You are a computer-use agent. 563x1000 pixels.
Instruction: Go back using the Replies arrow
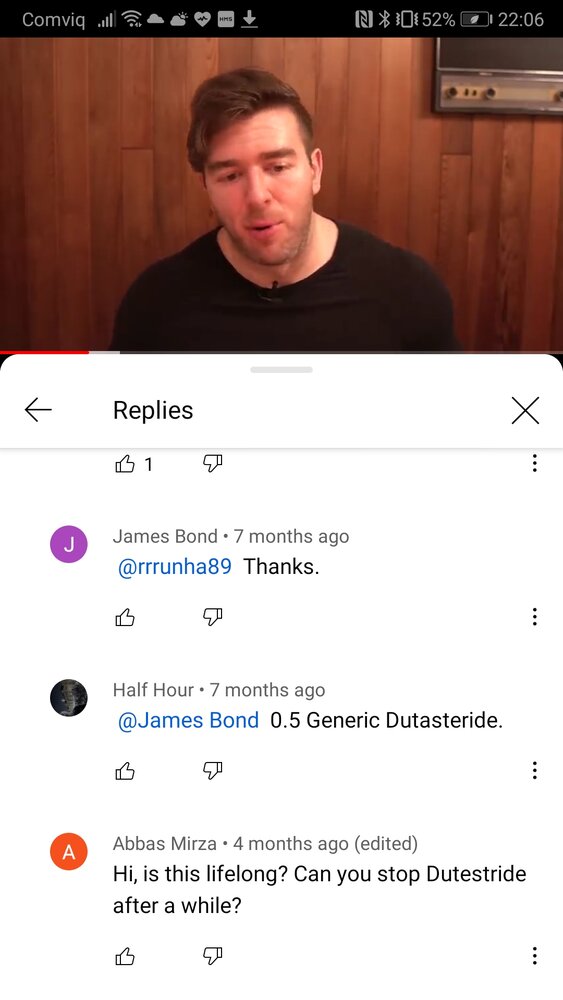click(38, 410)
